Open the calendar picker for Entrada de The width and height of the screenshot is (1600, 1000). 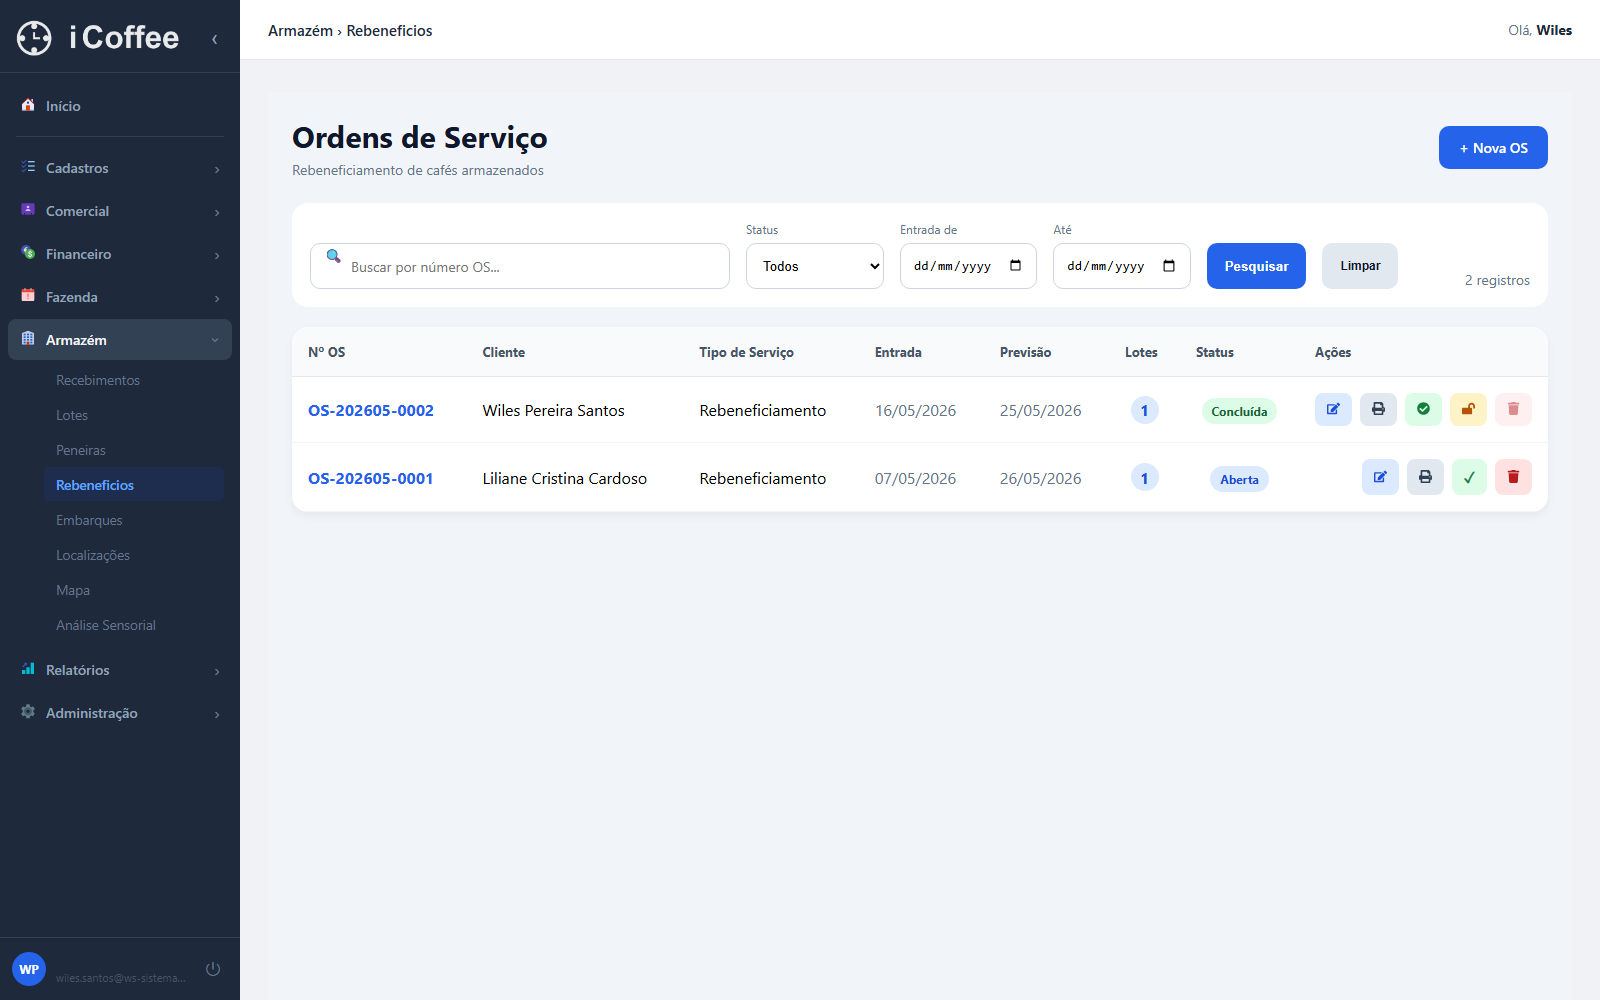click(1016, 266)
